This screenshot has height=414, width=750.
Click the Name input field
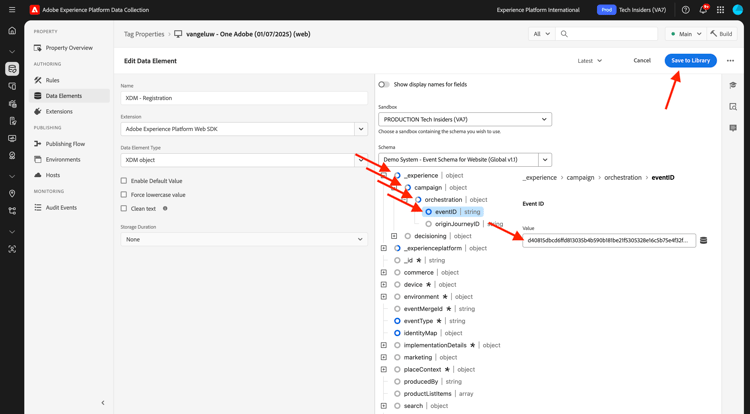[244, 98]
